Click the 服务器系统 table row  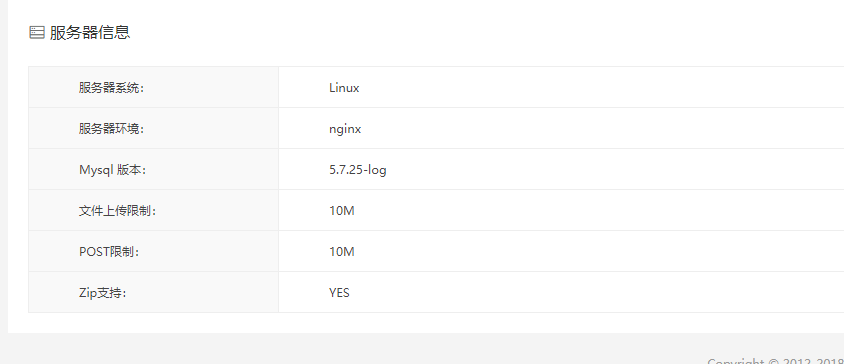436,87
